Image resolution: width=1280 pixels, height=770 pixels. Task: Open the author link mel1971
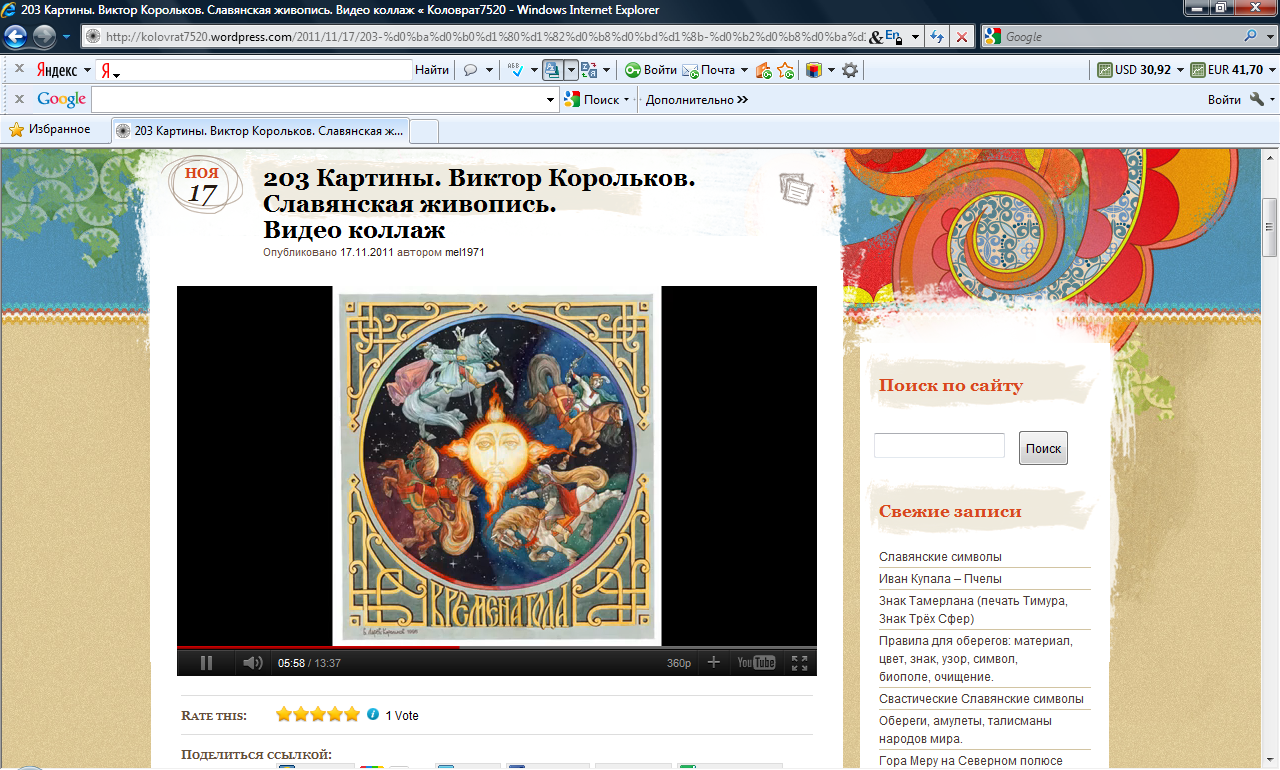pos(465,253)
